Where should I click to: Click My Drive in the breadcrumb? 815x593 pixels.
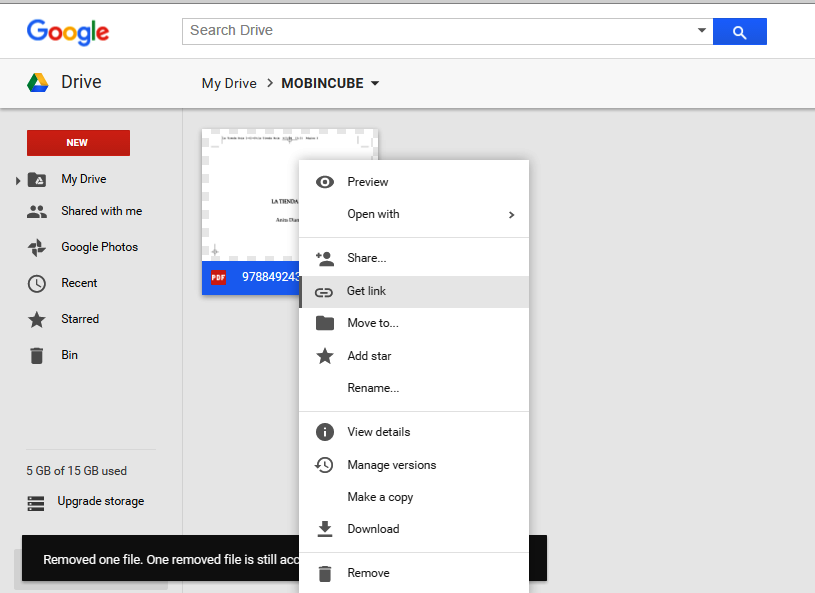[229, 83]
